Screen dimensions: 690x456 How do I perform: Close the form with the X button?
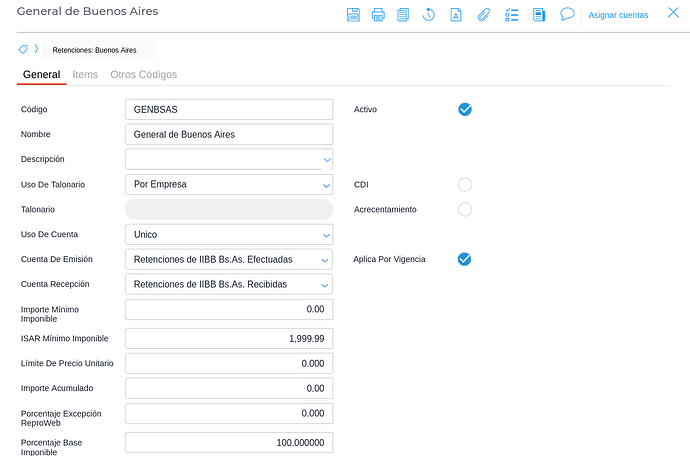[673, 13]
